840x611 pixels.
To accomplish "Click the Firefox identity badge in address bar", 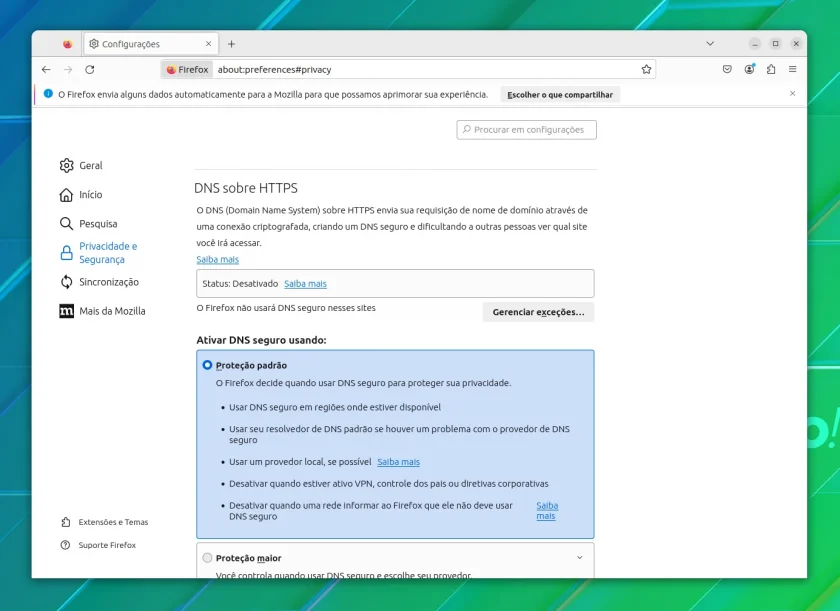I will 187,70.
